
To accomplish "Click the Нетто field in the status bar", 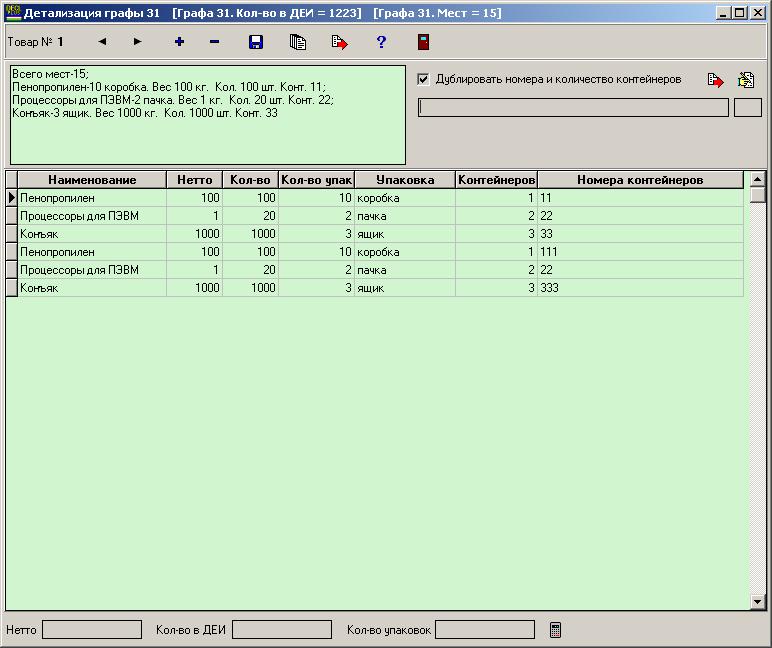I will point(92,630).
